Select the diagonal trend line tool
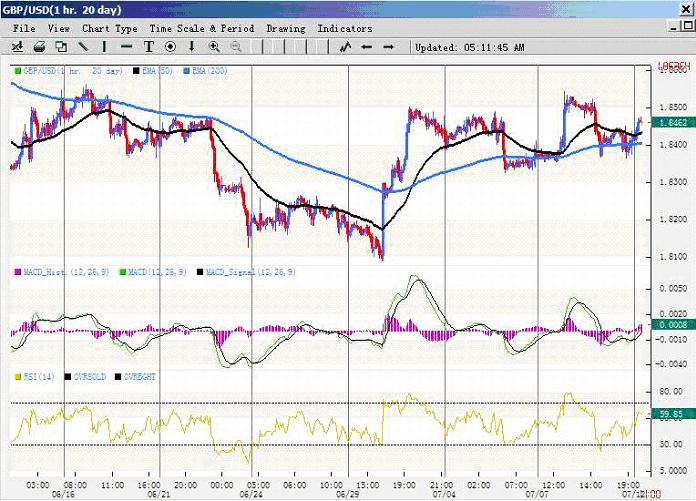The height and width of the screenshot is (501, 696). (83, 47)
